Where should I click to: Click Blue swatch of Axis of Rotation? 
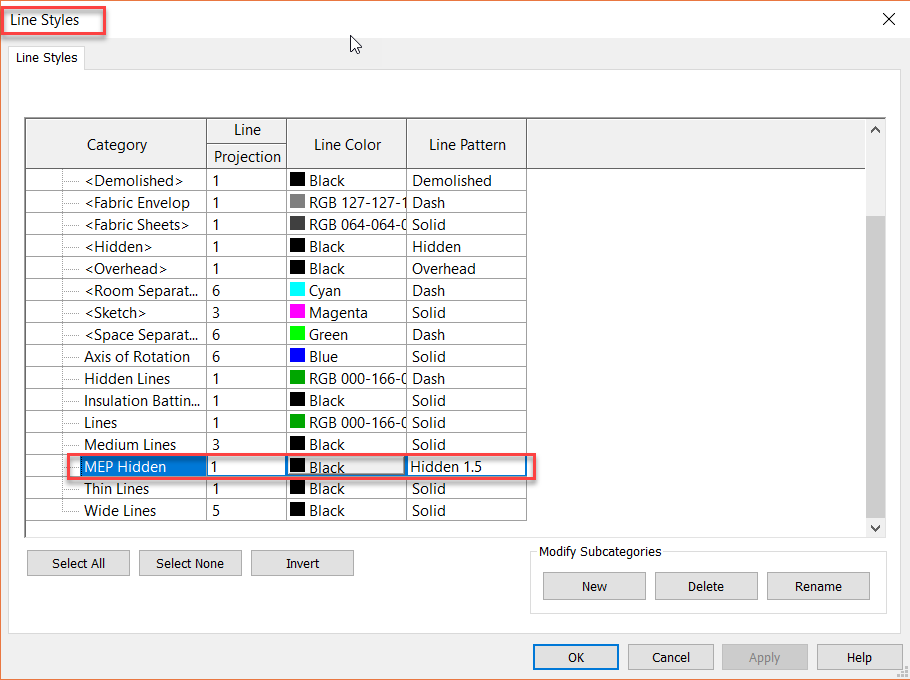tap(297, 356)
